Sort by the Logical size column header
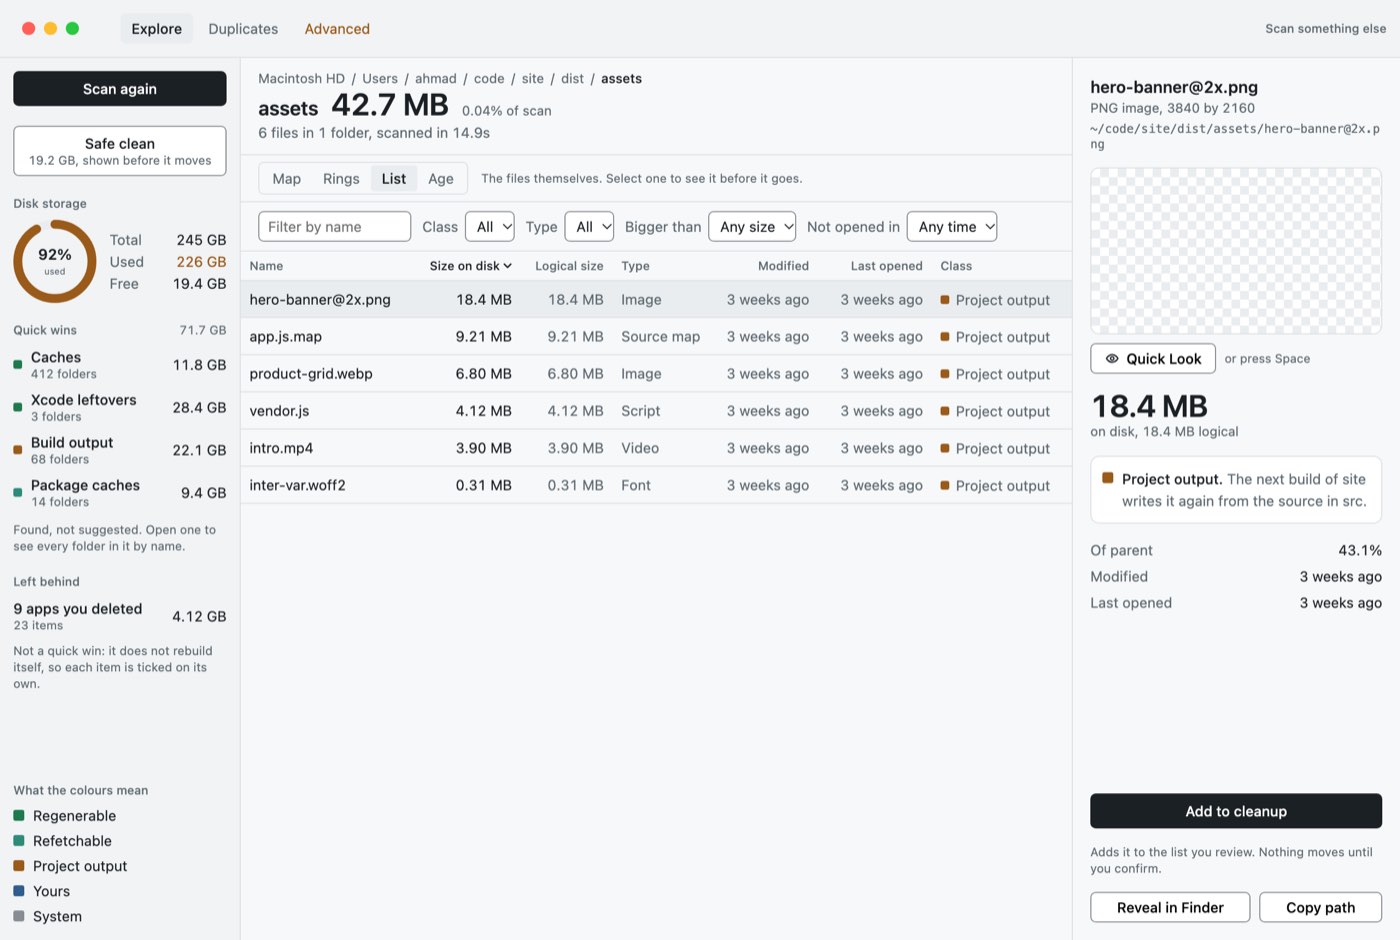This screenshot has width=1400, height=940. click(x=569, y=266)
